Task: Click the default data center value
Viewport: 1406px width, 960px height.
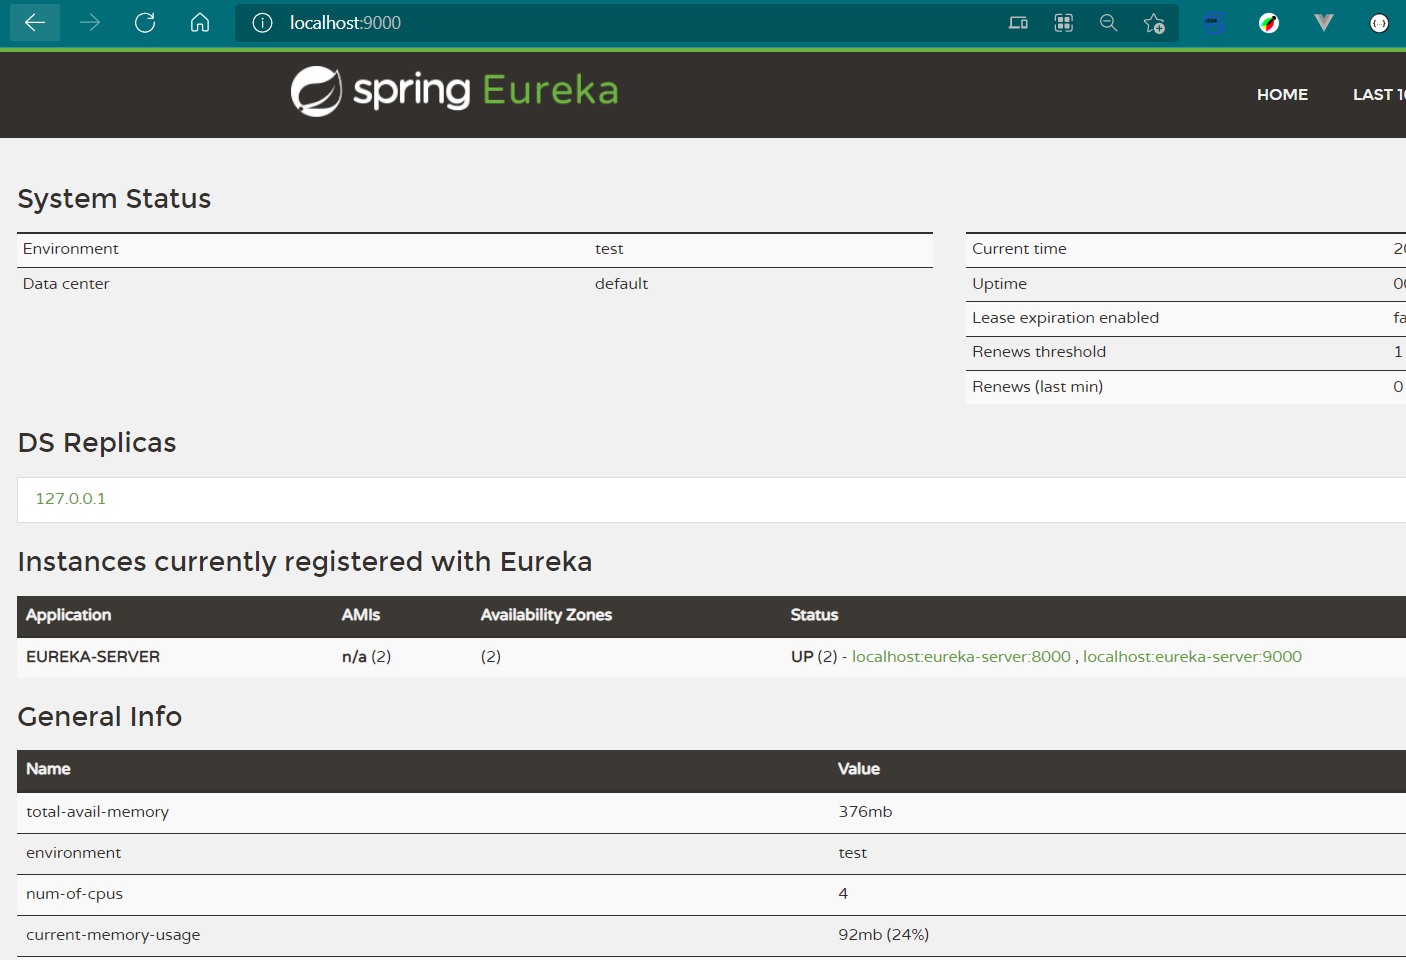Action: tap(621, 284)
